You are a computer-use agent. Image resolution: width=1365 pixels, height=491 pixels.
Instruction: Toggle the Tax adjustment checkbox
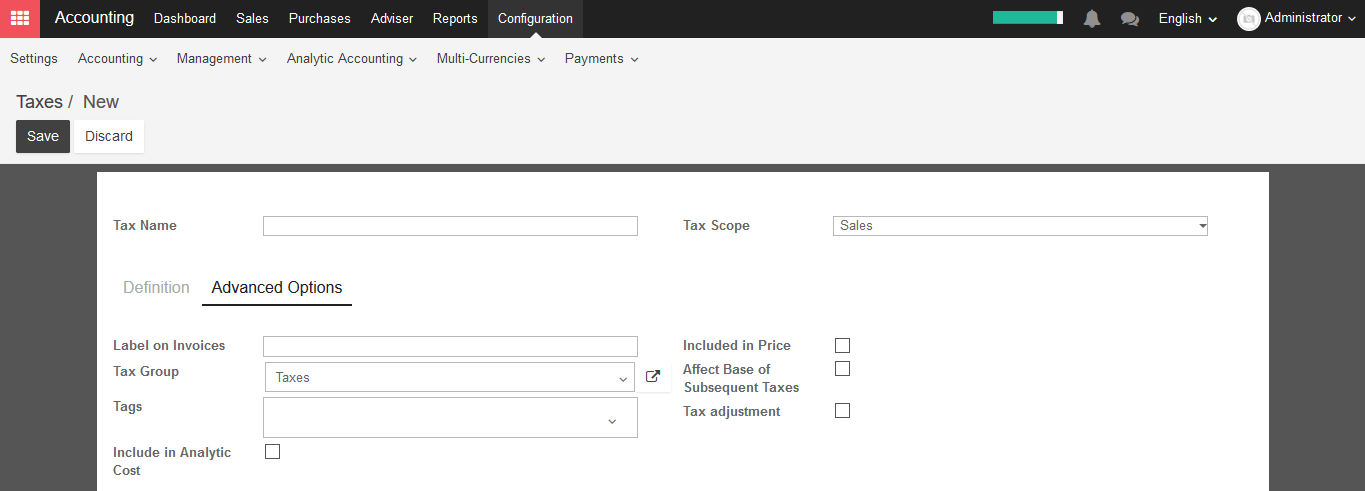tap(842, 410)
